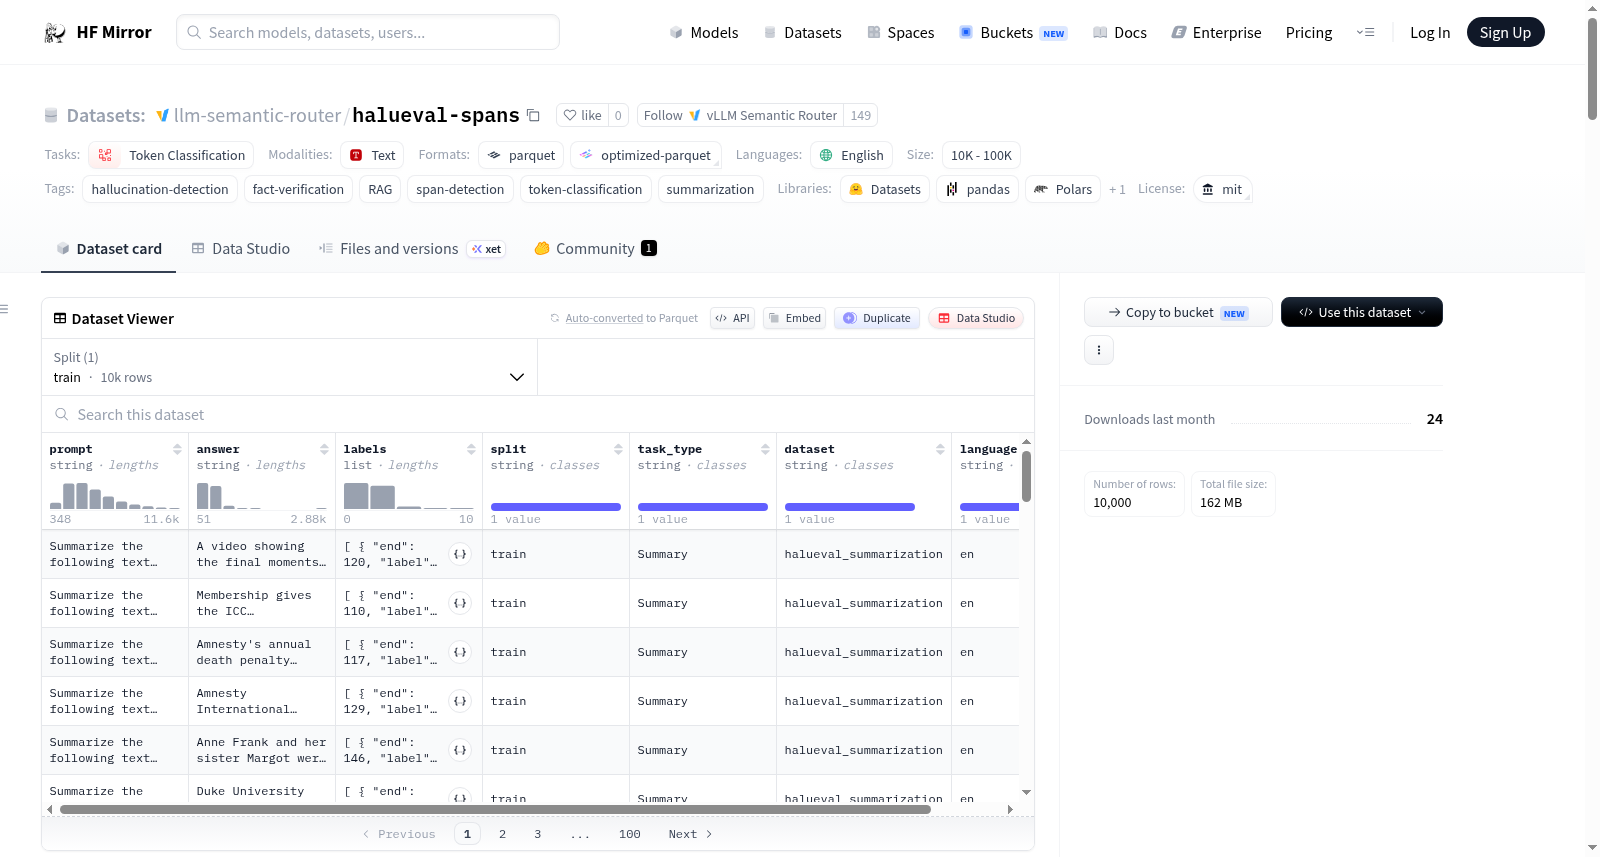Go to page 2 of the dataset
Viewport: 1600px width, 857px height.
[x=502, y=834]
